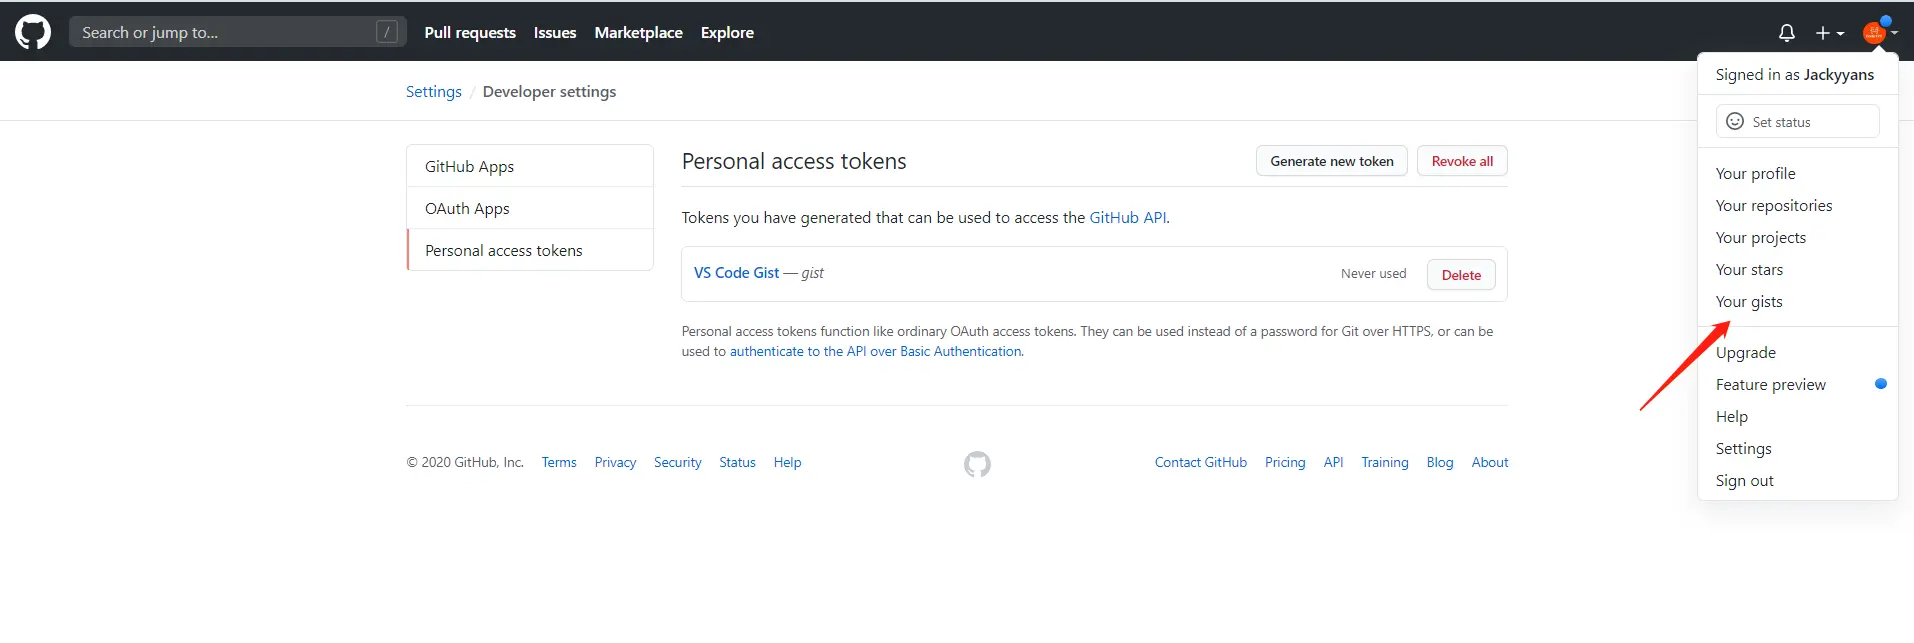Open the plus create-new dropdown
1914x643 pixels.
coord(1829,33)
